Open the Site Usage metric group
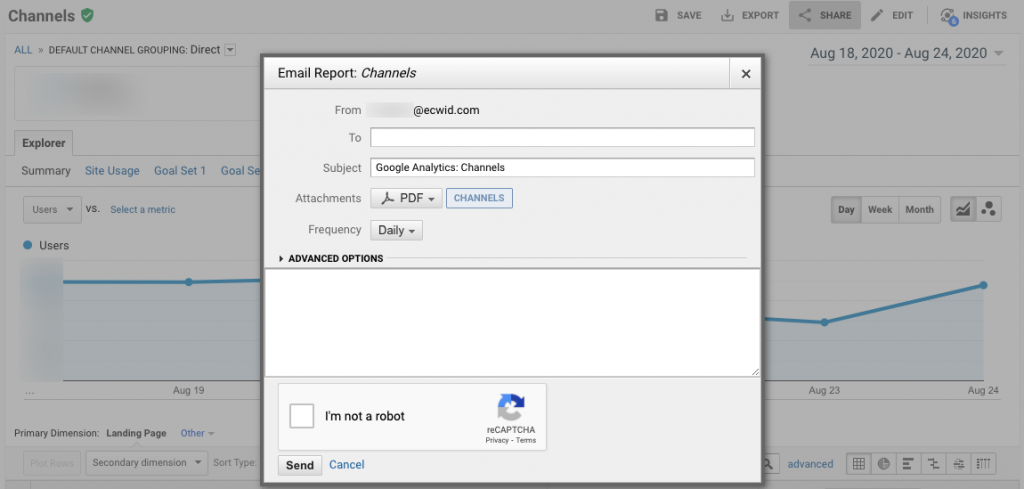The height and width of the screenshot is (489, 1024). (x=112, y=170)
